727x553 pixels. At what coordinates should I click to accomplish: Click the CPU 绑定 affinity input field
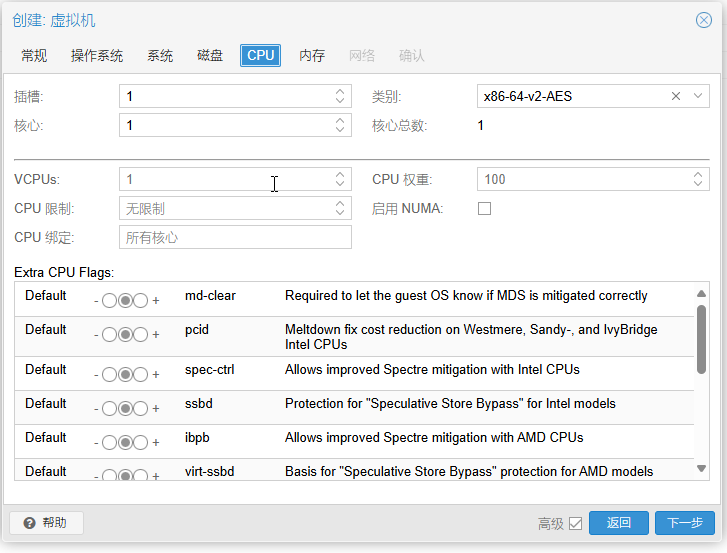[235, 237]
